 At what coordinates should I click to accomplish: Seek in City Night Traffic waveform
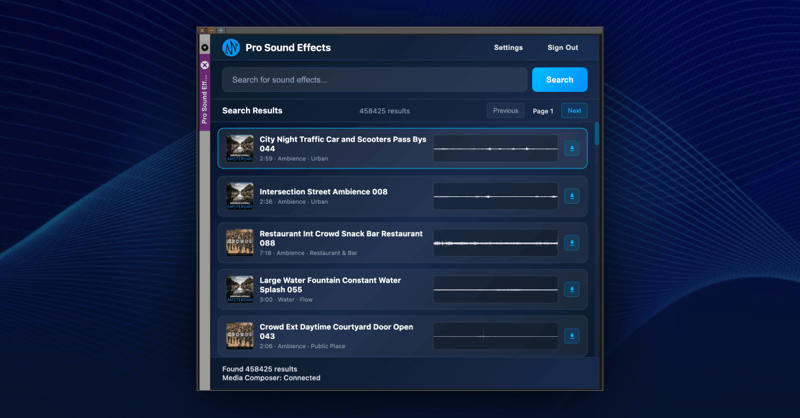tap(495, 149)
